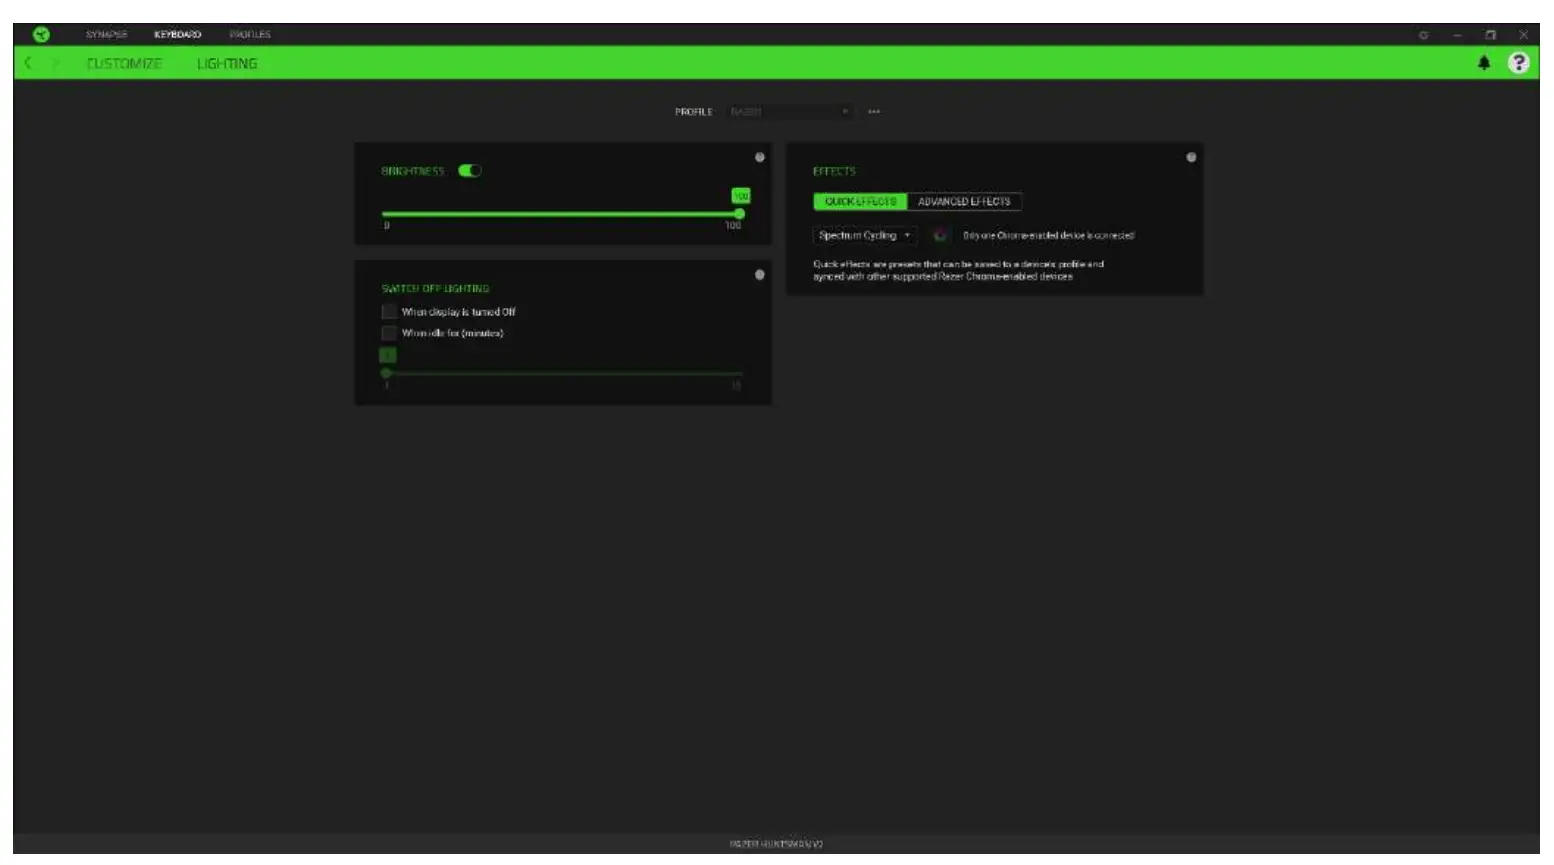Viewport: 1554px width, 865px height.
Task: Switch to Advanced Effects
Action: point(964,202)
